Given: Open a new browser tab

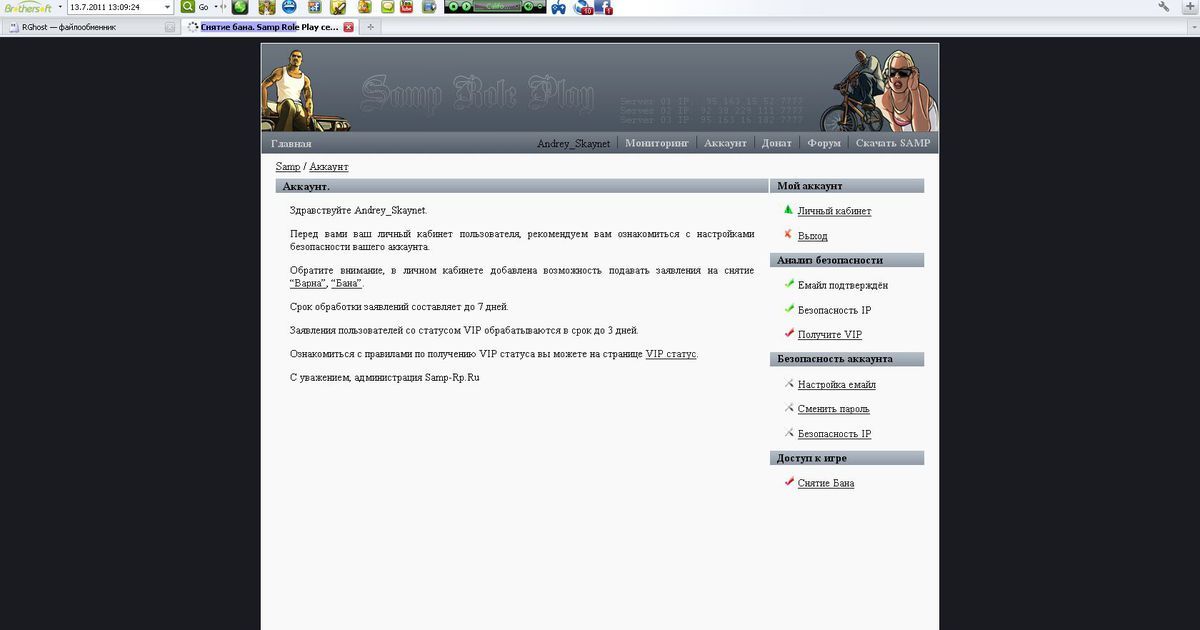Looking at the screenshot, I should click(x=370, y=27).
